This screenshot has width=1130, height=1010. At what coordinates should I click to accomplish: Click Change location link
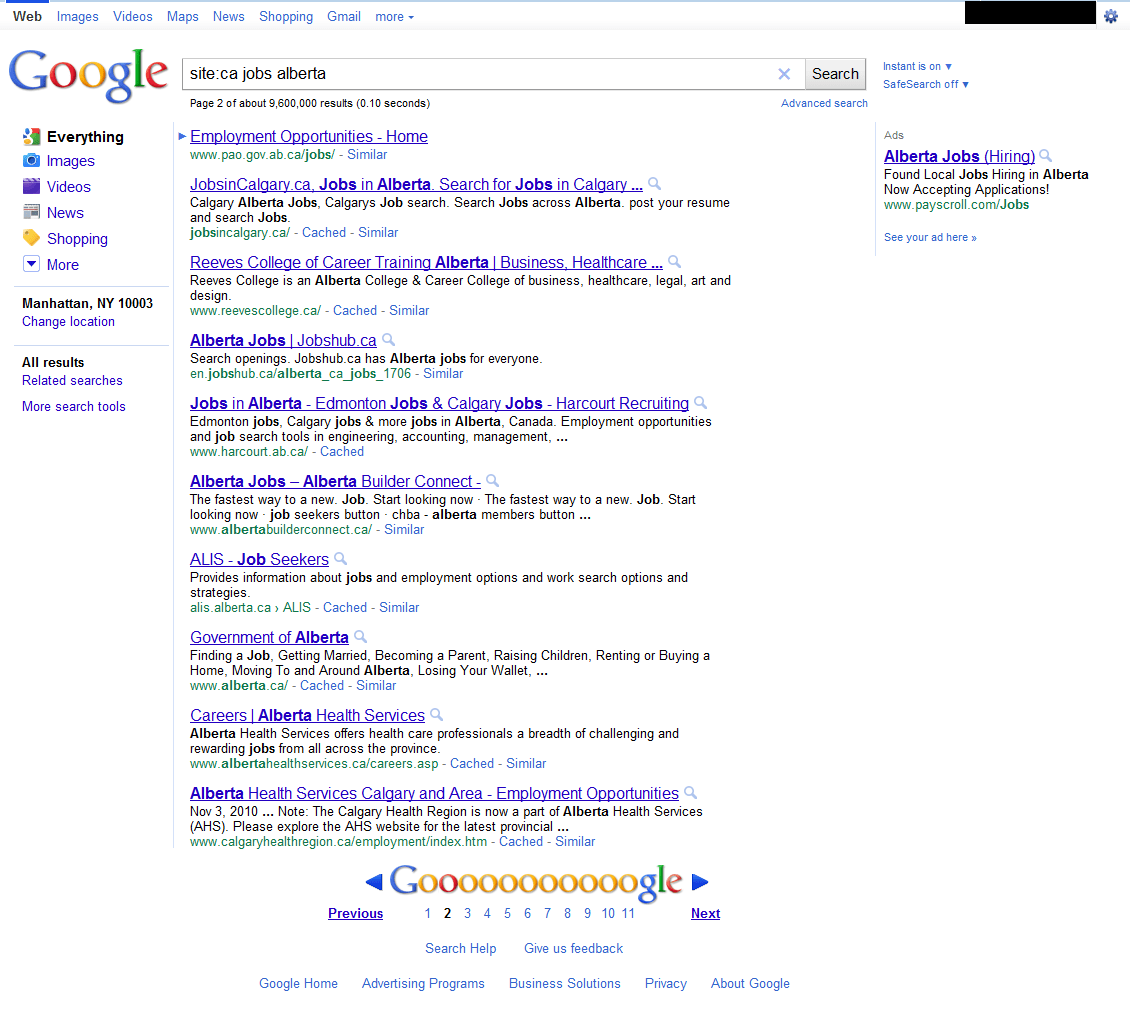click(68, 322)
